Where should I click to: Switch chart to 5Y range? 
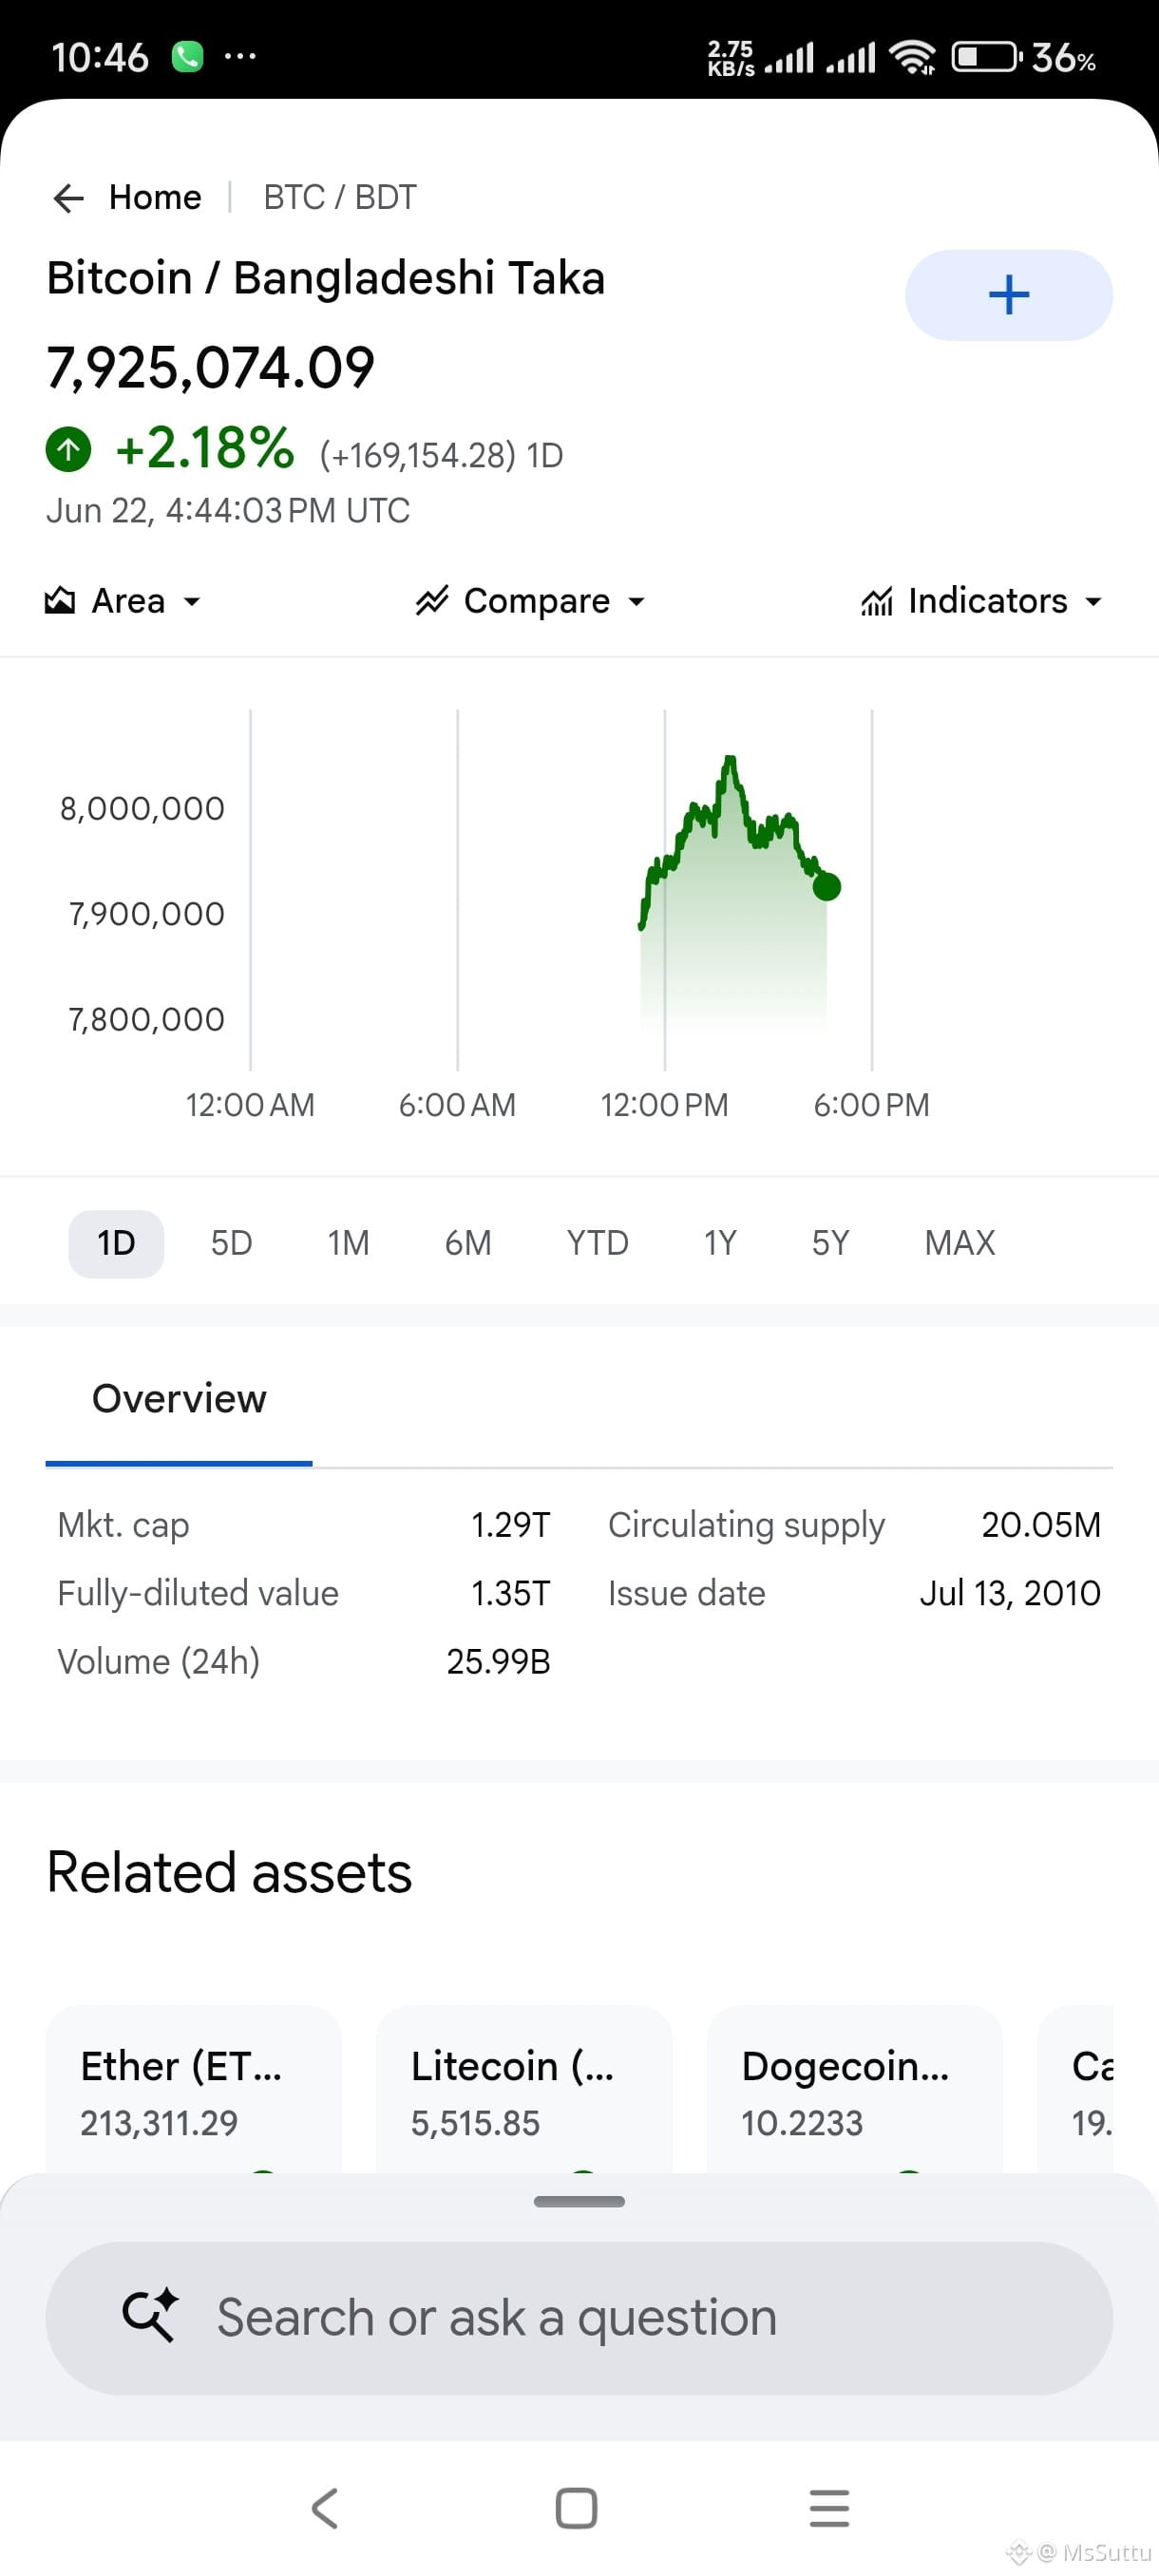pos(830,1243)
